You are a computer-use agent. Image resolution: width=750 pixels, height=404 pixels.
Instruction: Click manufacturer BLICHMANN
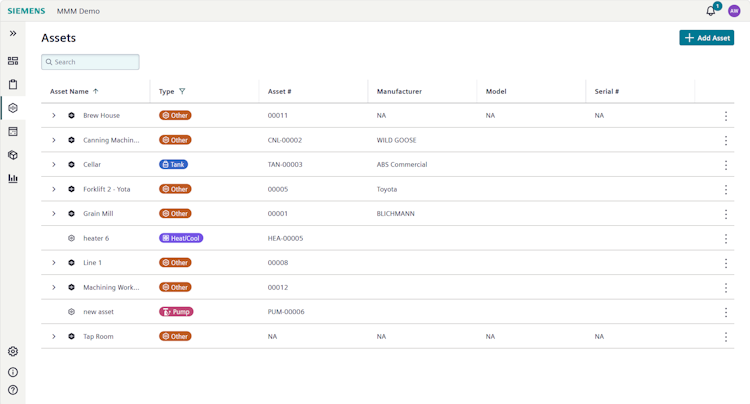[396, 214]
